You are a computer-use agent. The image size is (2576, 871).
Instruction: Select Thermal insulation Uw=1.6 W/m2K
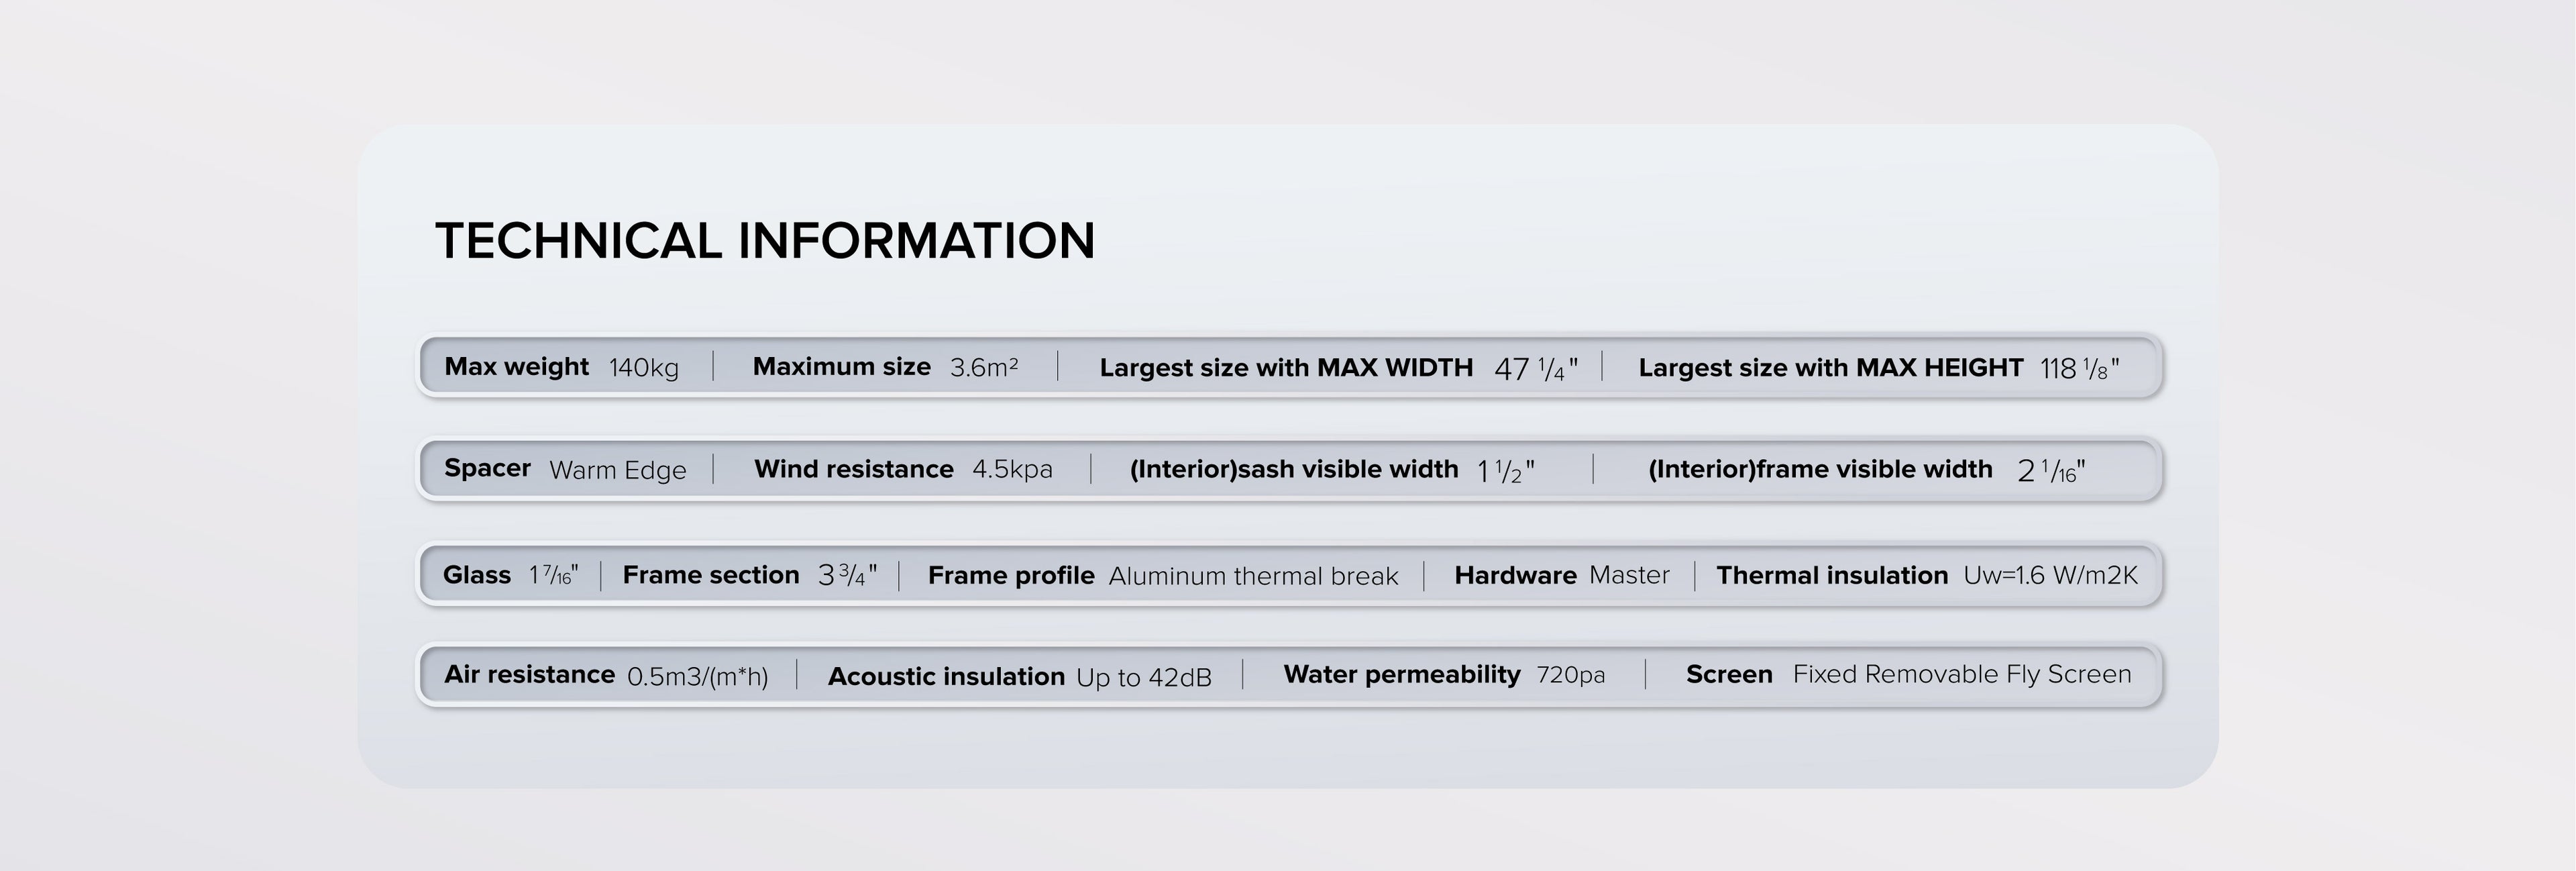tap(1926, 575)
